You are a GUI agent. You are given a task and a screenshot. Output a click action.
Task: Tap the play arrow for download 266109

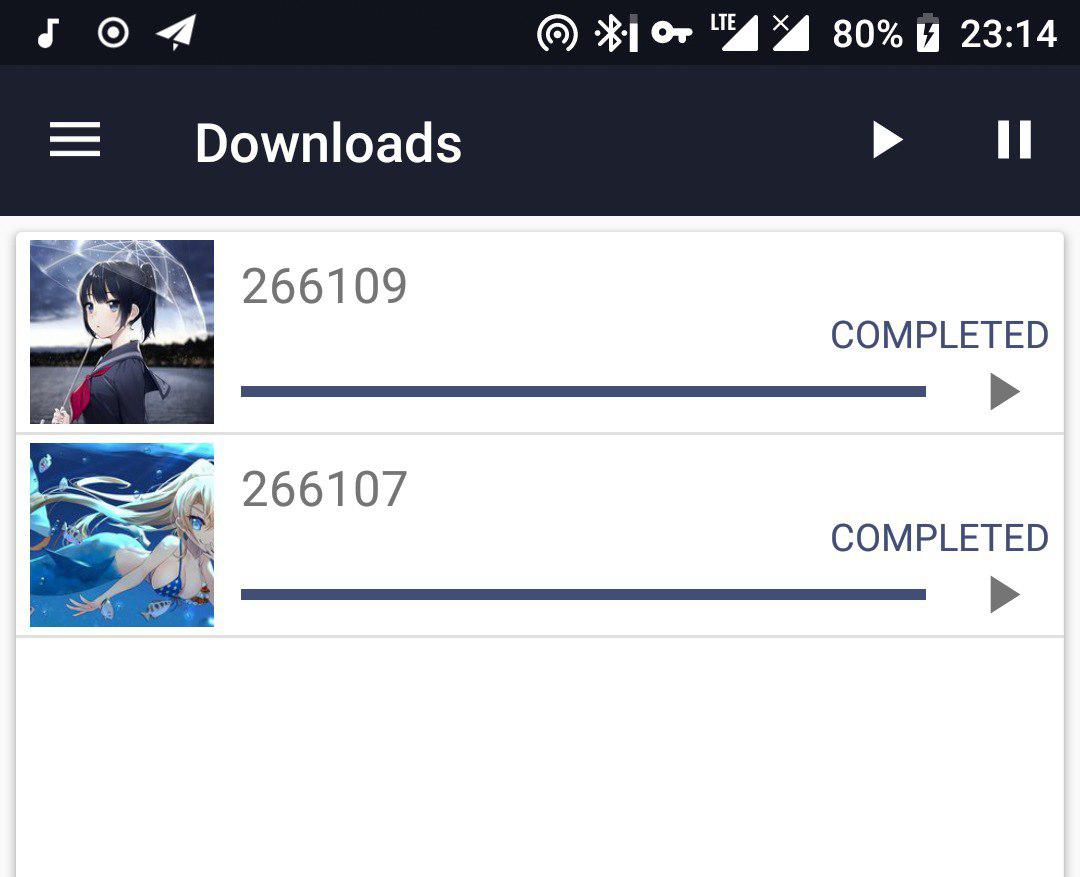[x=1004, y=391]
